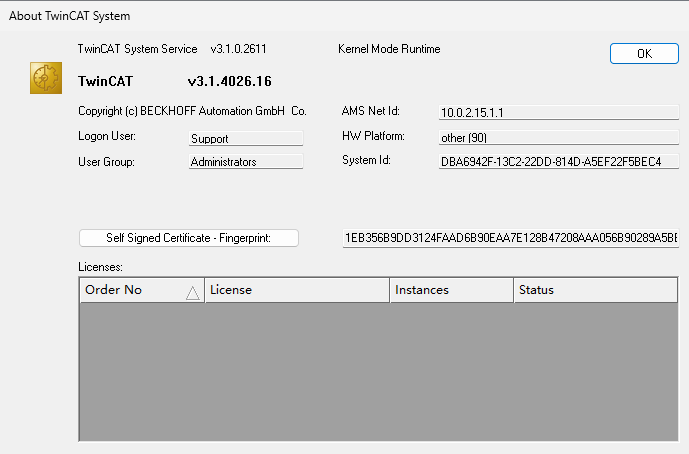Select the HW Platform value field
Viewport: 689px width, 454px height.
(x=558, y=137)
